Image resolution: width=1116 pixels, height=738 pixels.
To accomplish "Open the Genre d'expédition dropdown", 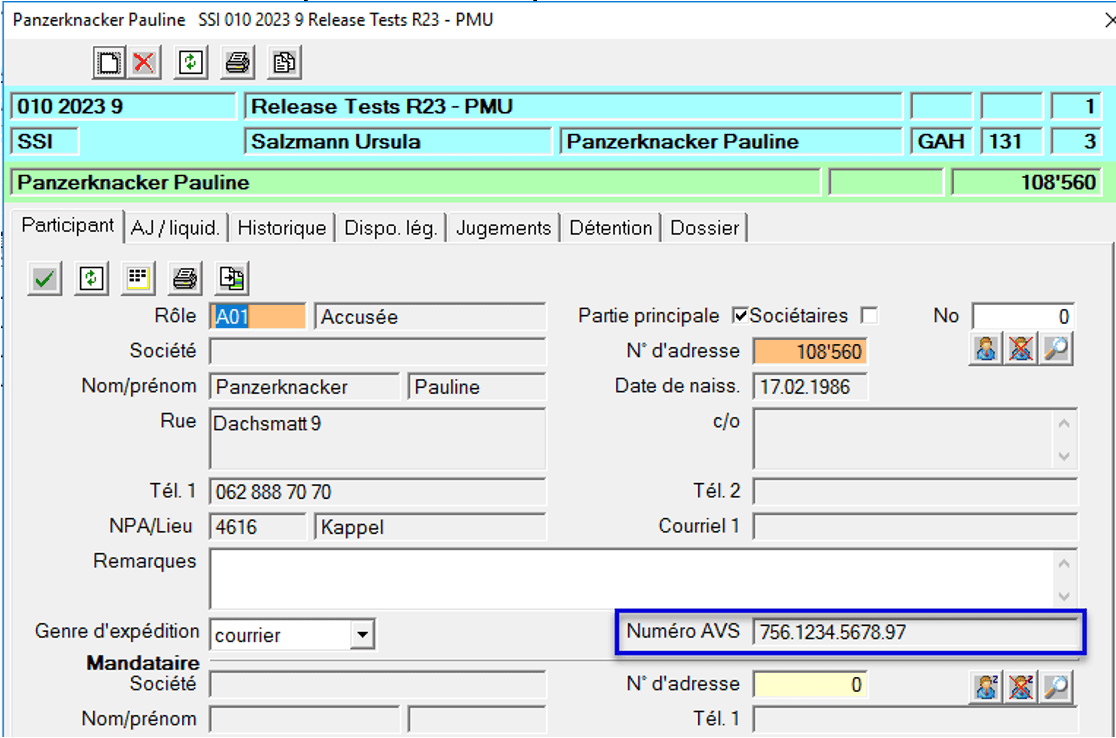I will point(362,634).
